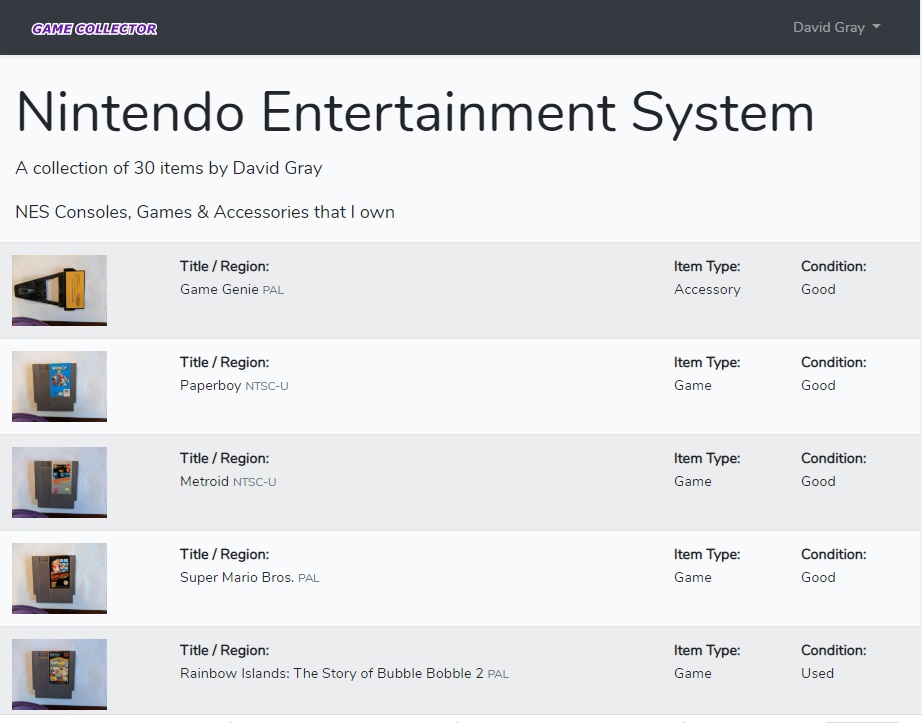Click the Good condition in Game Genie row
The width and height of the screenshot is (922, 723).
pos(818,289)
